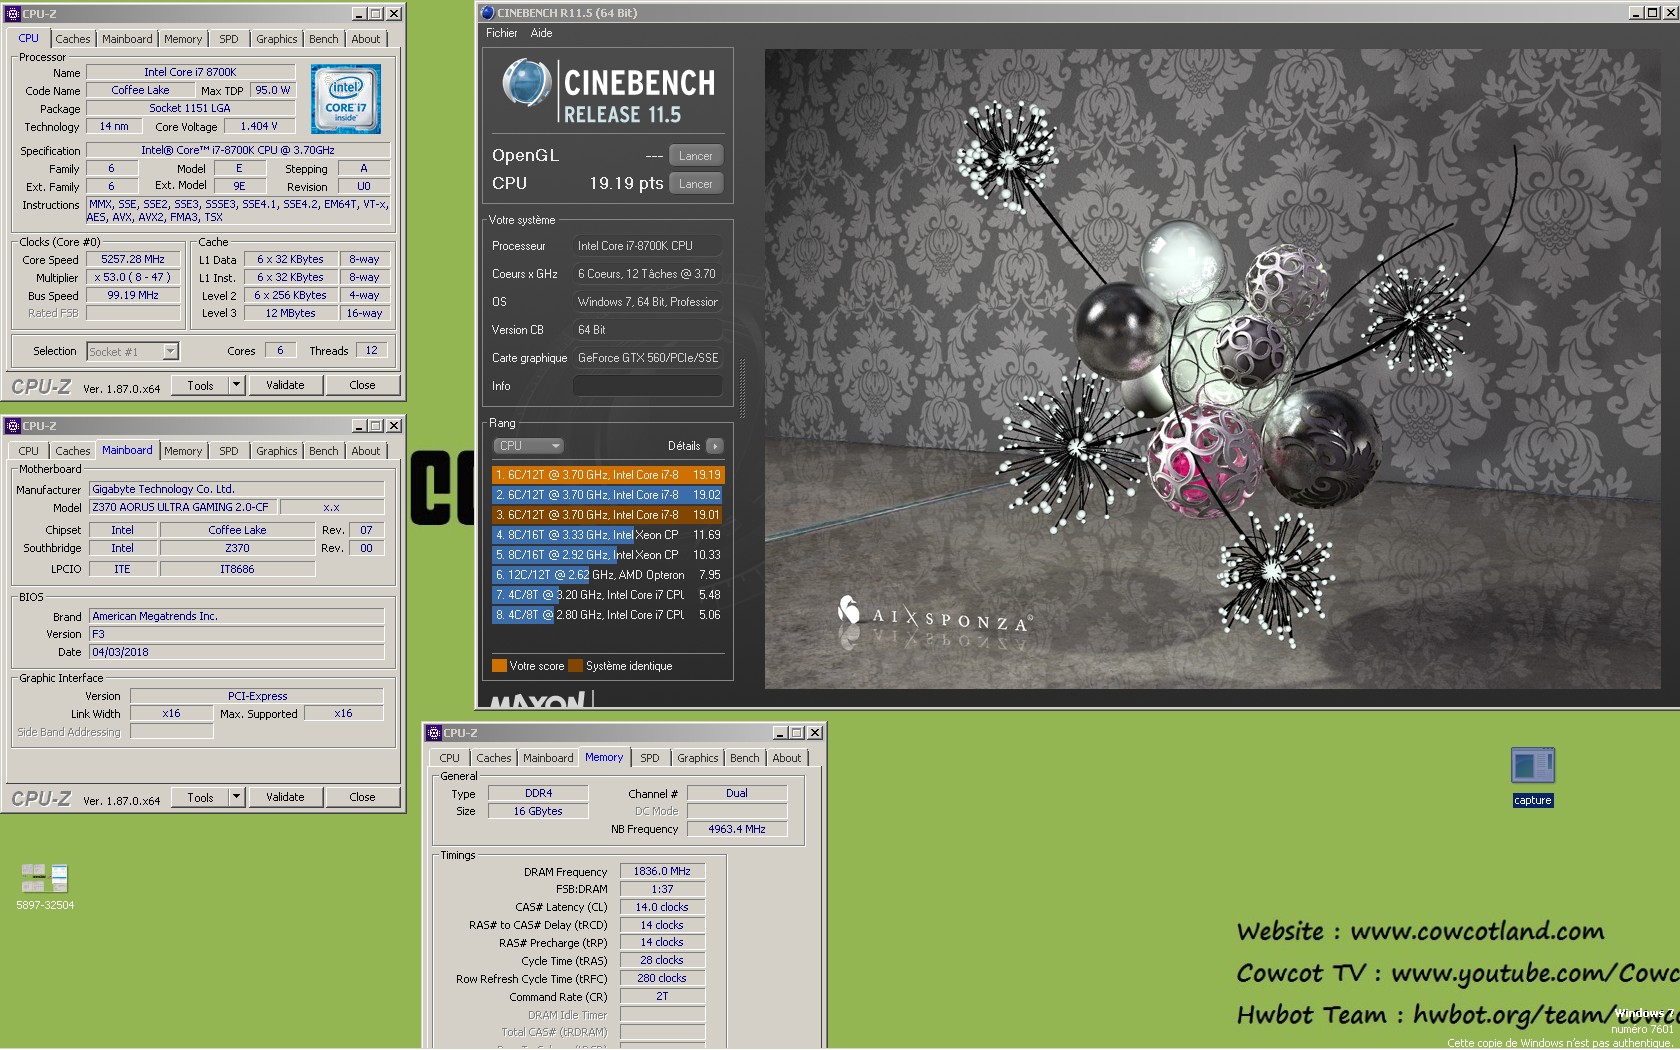Open the Fichier menu in Cinebench
Viewport: 1680px width, 1050px height.
502,33
